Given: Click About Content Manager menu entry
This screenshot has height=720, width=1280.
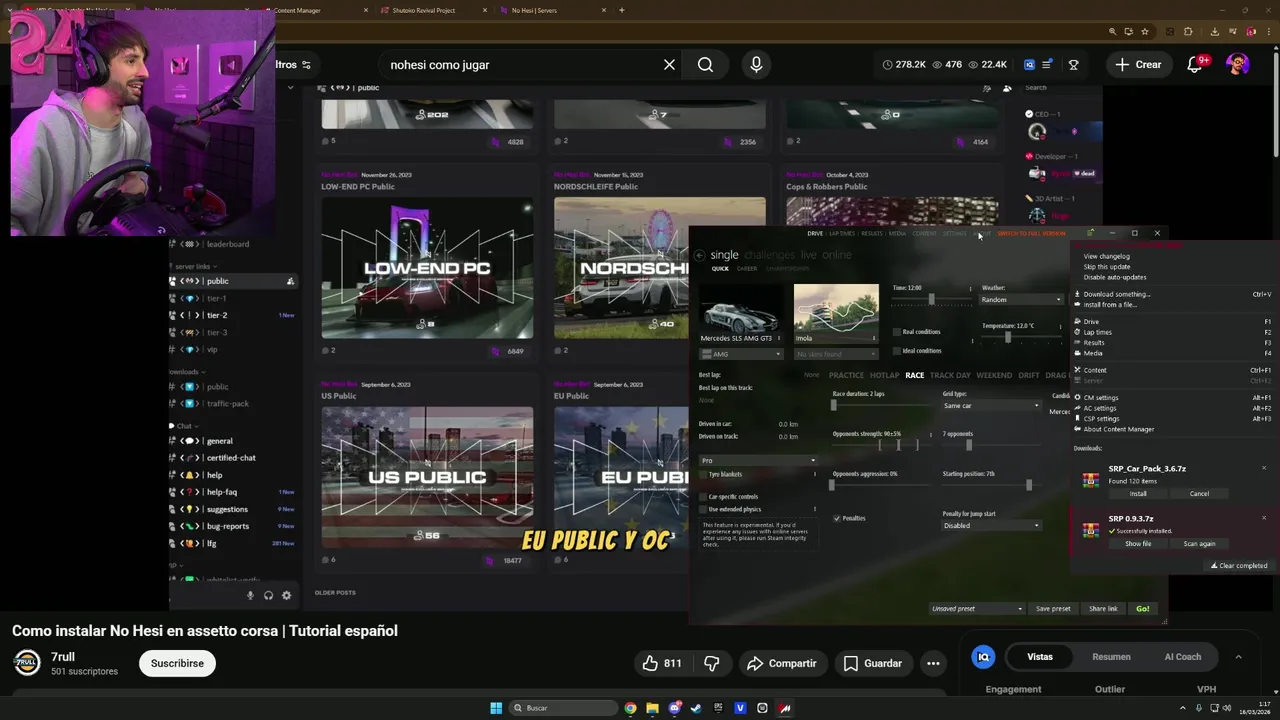Looking at the screenshot, I should [x=1172, y=429].
